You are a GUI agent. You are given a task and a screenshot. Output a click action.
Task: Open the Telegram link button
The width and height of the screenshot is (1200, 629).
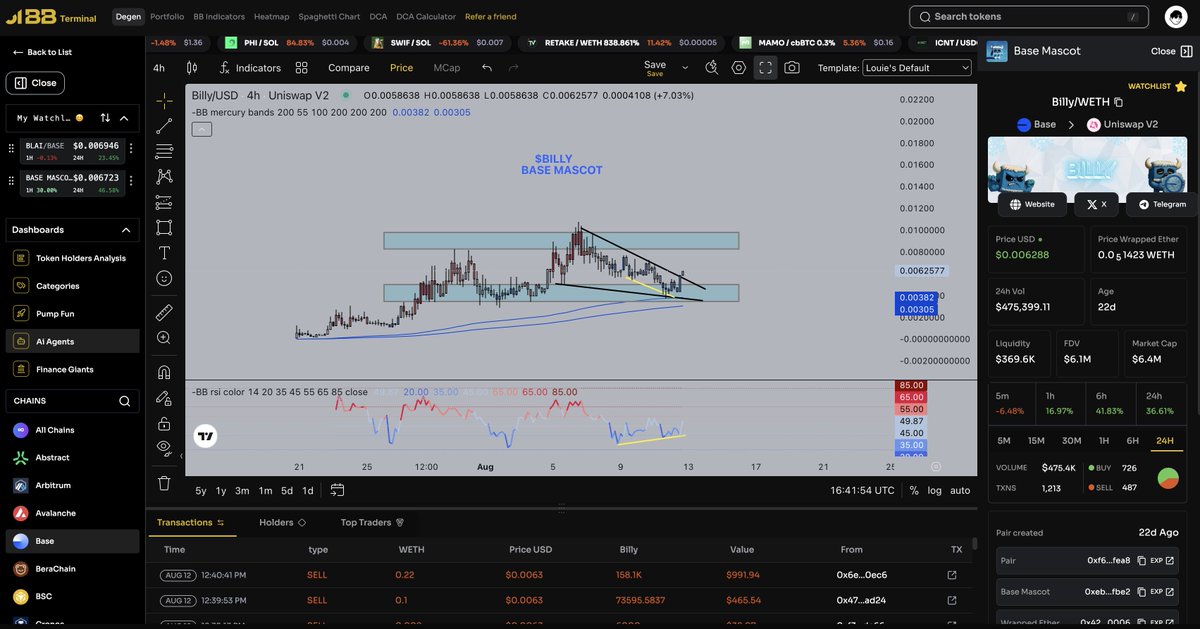tap(1162, 204)
